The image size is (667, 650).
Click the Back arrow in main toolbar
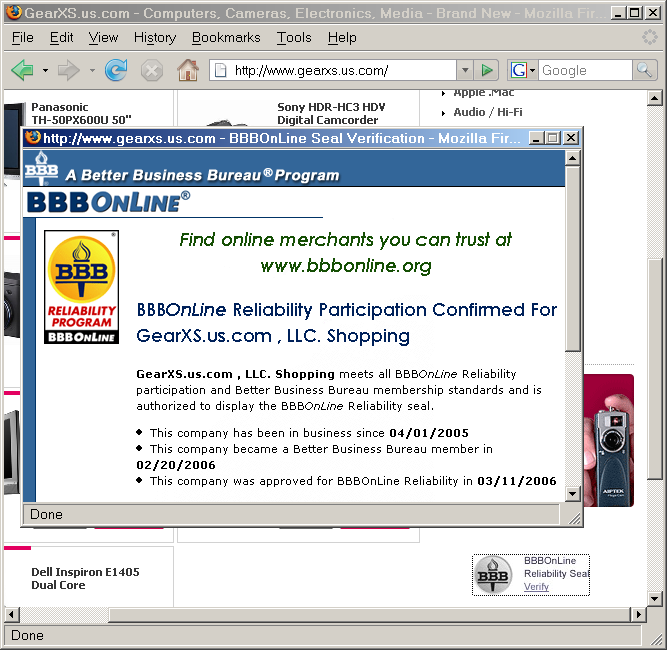tap(23, 70)
